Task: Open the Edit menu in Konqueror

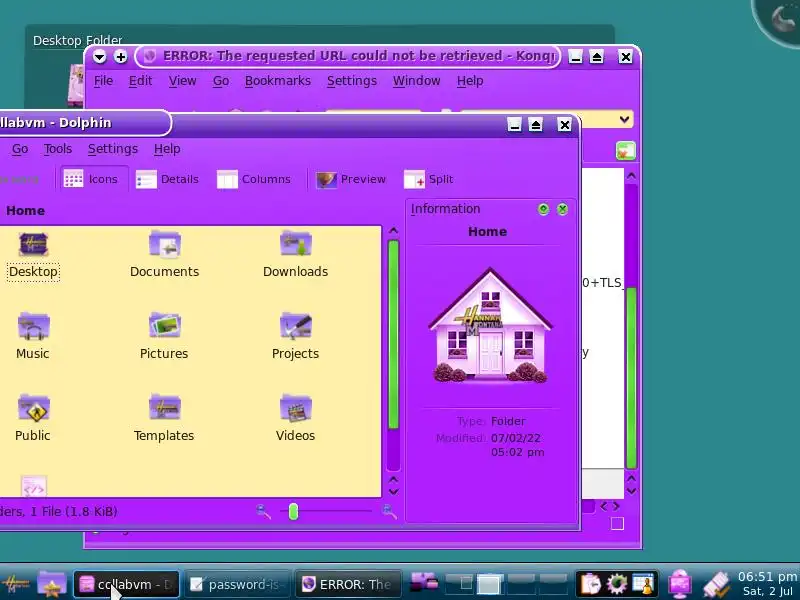Action: [x=140, y=81]
